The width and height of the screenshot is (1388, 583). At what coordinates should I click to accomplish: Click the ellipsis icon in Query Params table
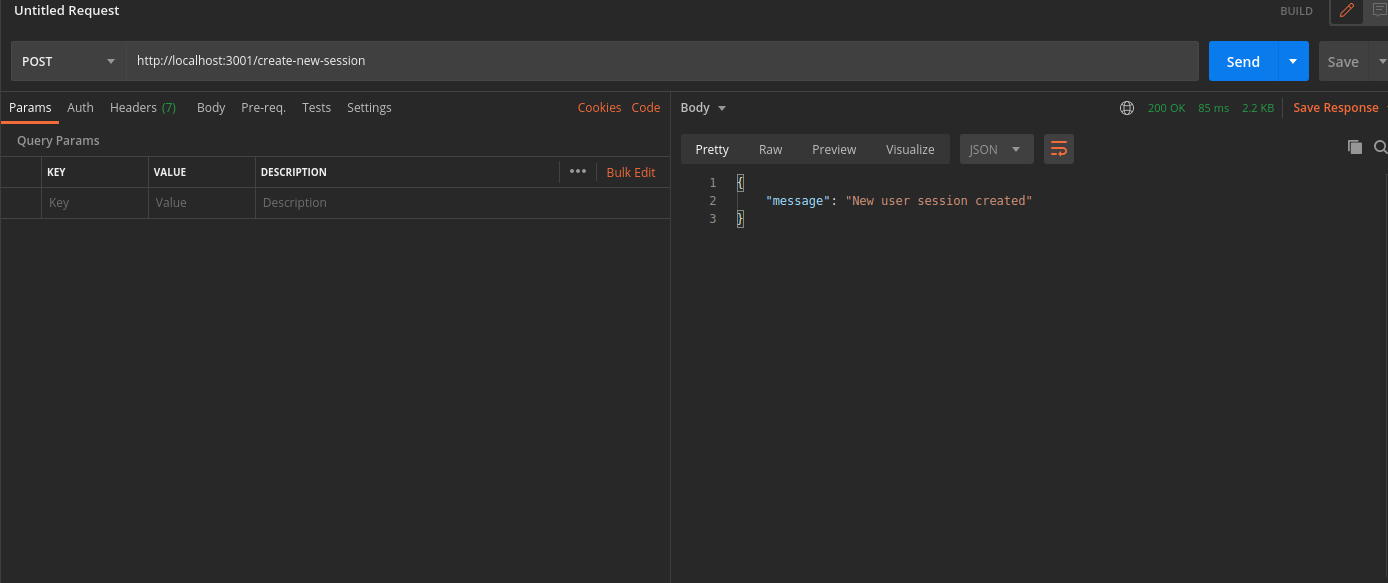(578, 171)
